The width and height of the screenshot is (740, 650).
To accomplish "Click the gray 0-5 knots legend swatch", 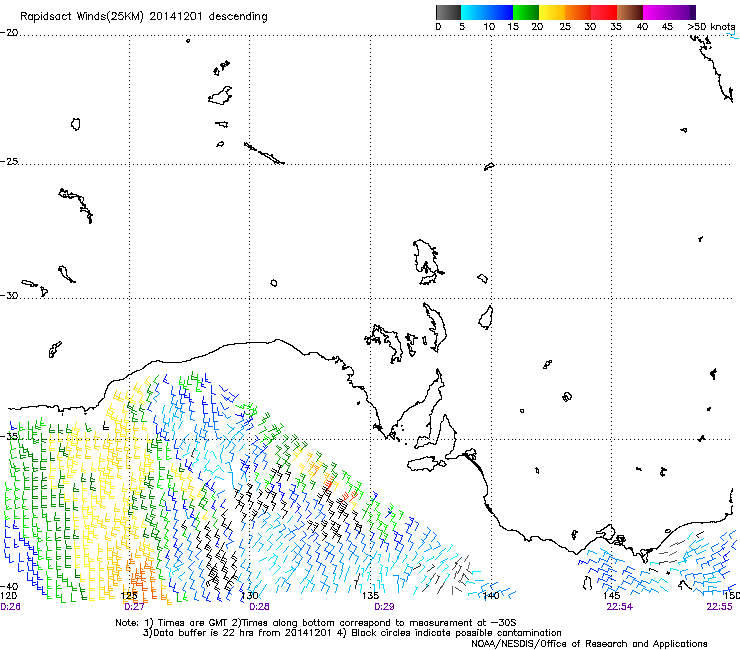I will [x=448, y=12].
